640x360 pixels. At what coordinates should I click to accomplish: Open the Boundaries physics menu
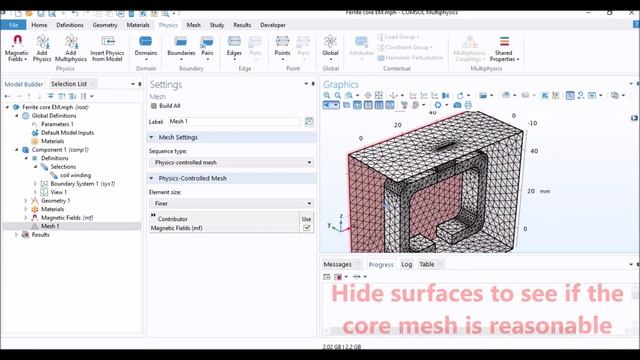click(x=181, y=47)
